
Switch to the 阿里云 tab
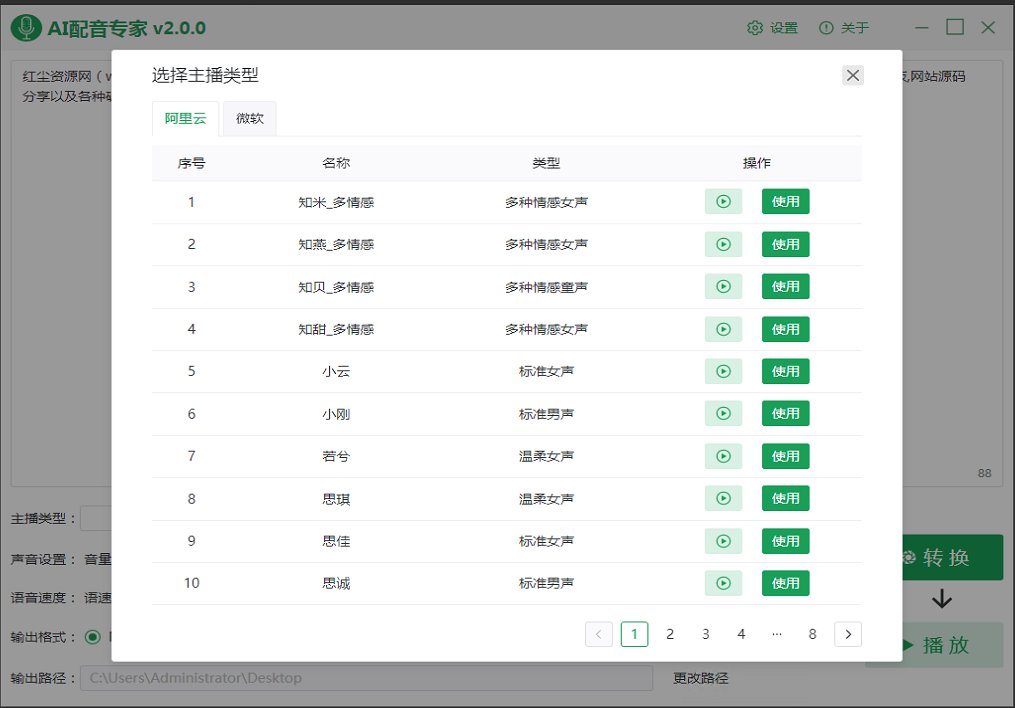pyautogui.click(x=185, y=118)
